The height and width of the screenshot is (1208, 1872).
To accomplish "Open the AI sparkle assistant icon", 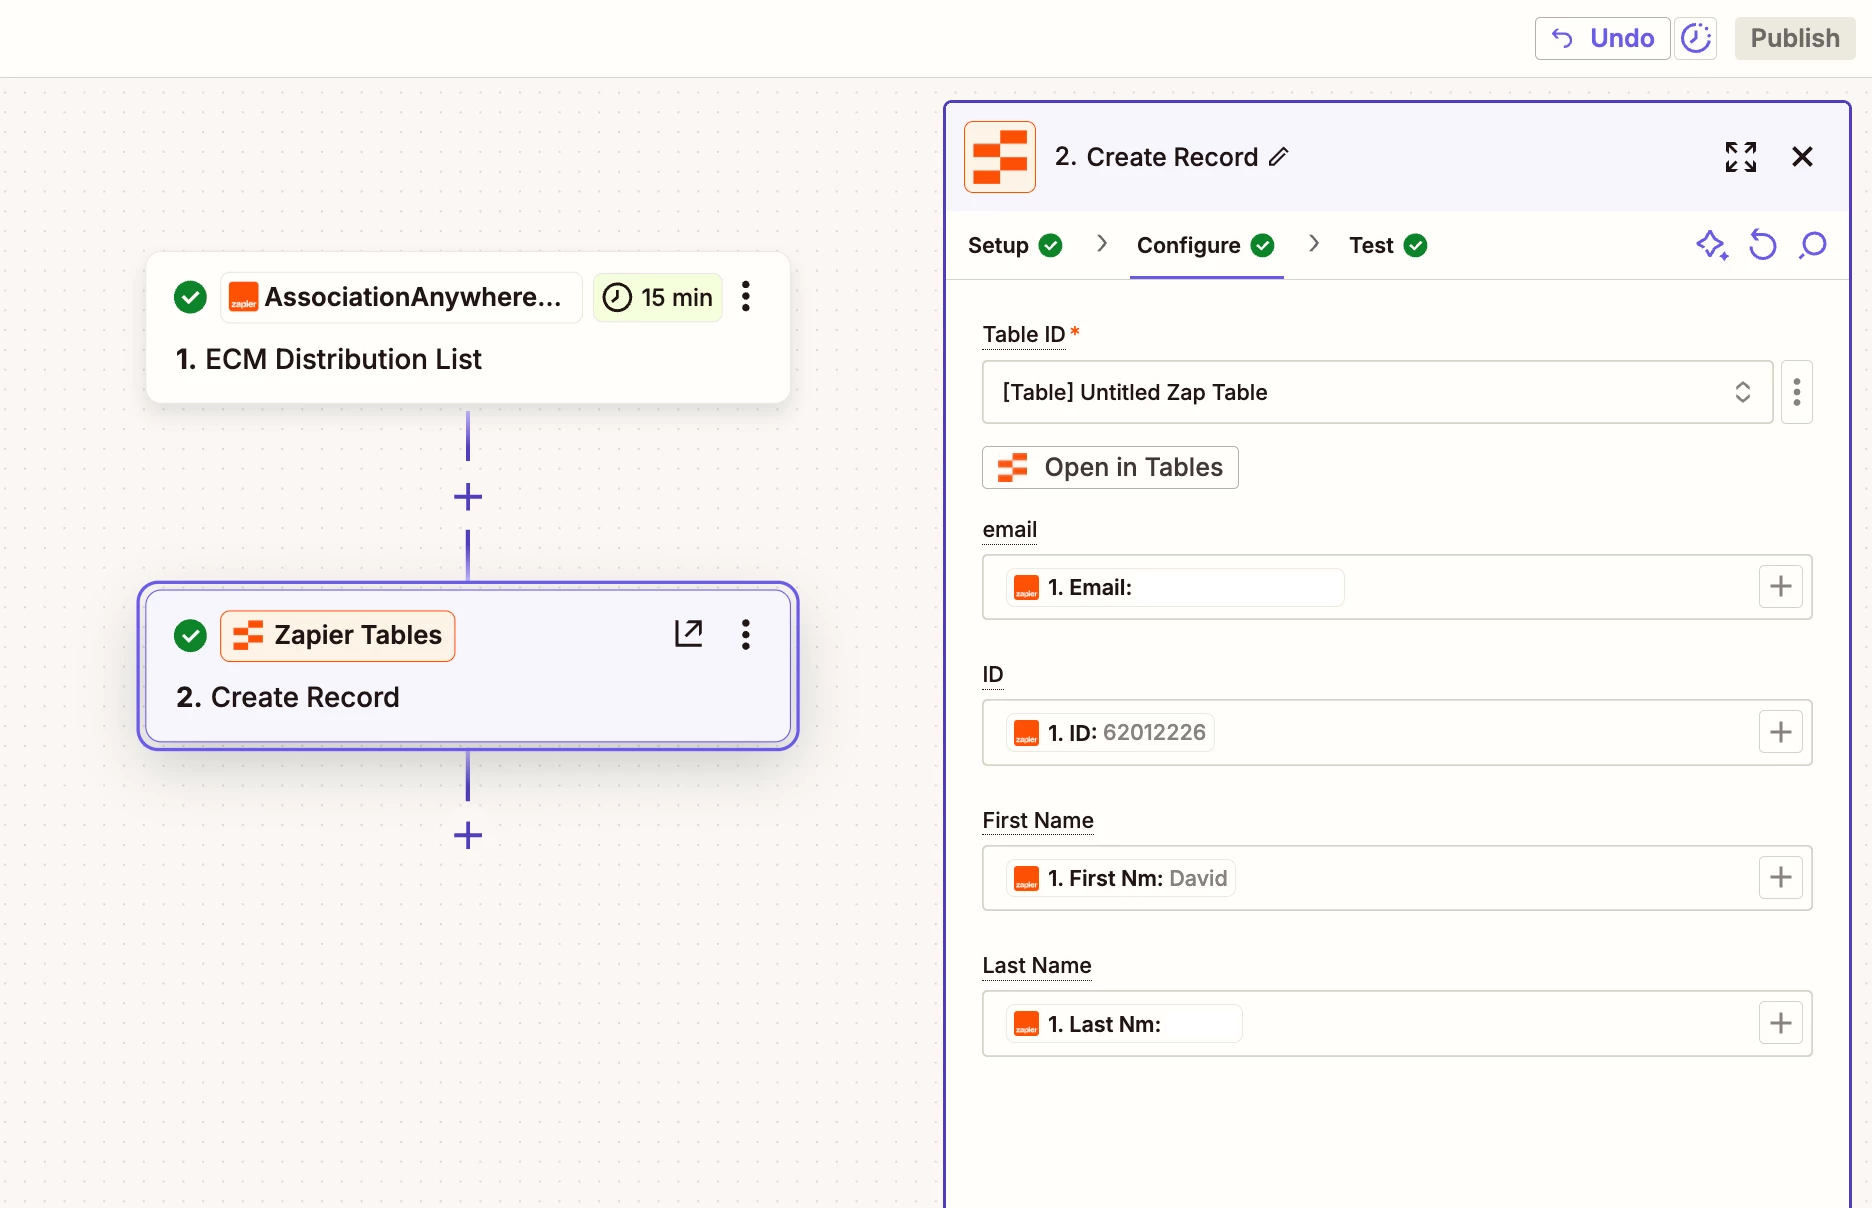I will pos(1712,245).
